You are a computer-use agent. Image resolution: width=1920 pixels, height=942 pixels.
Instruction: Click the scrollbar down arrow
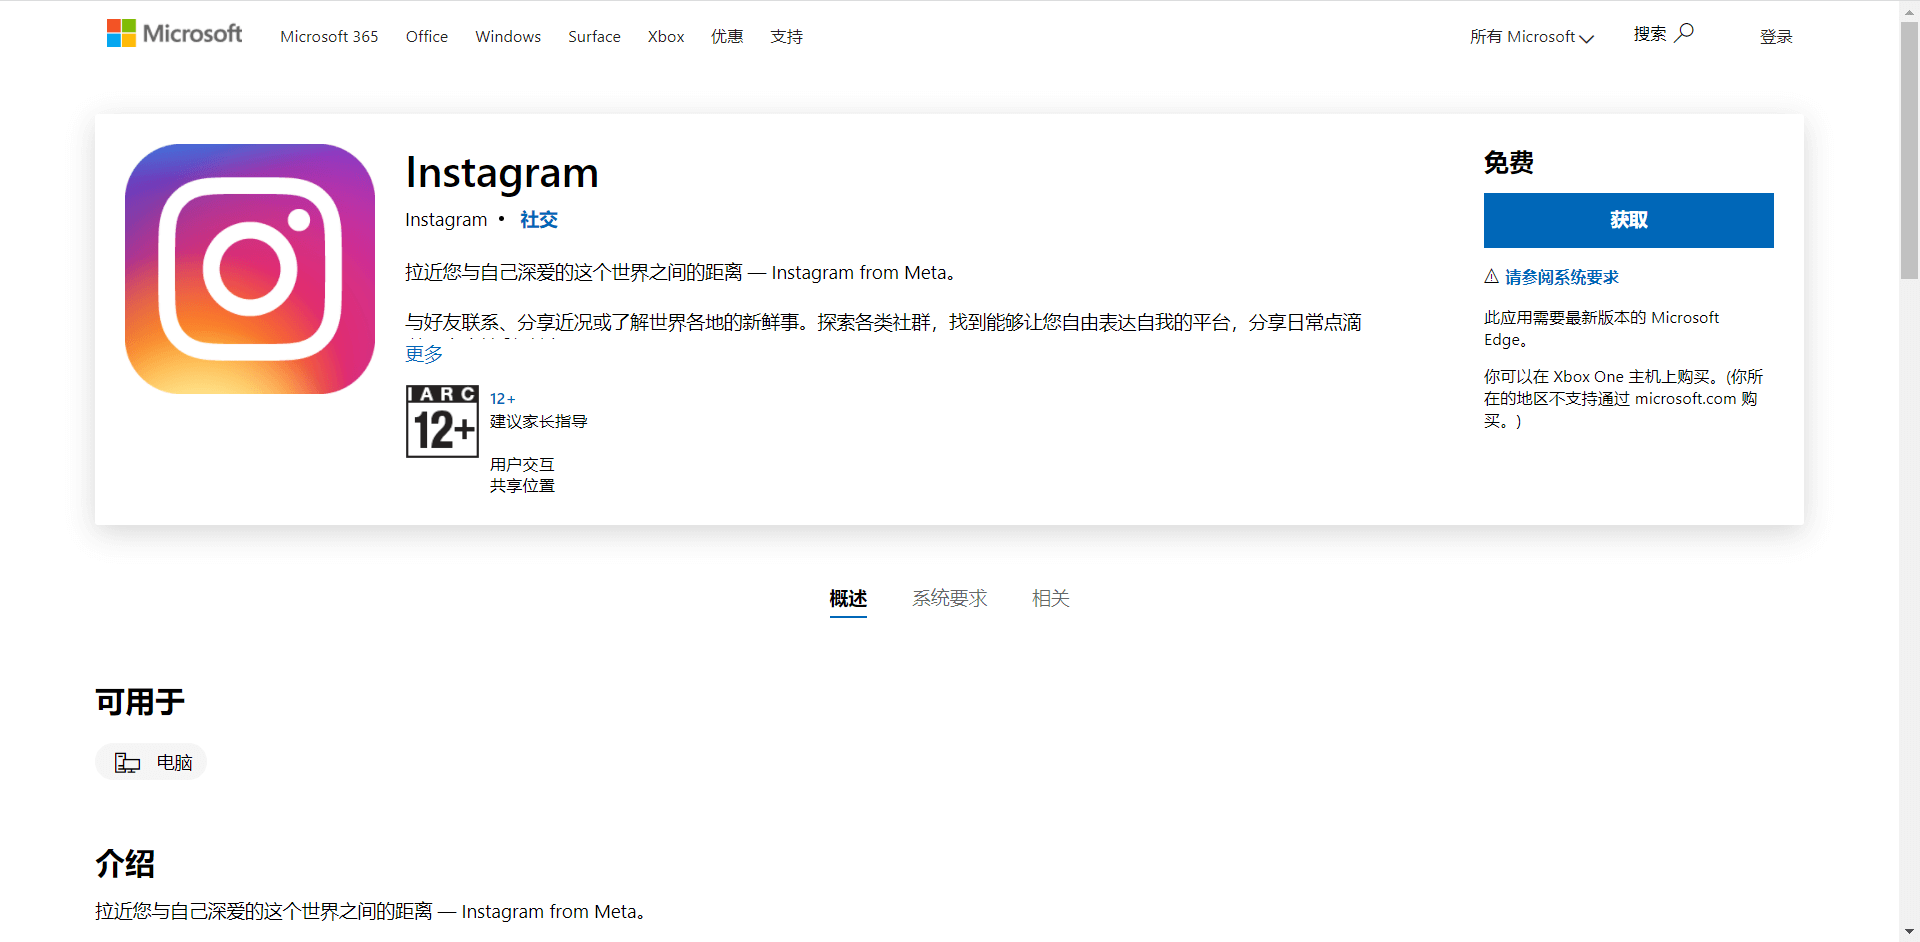pyautogui.click(x=1909, y=932)
